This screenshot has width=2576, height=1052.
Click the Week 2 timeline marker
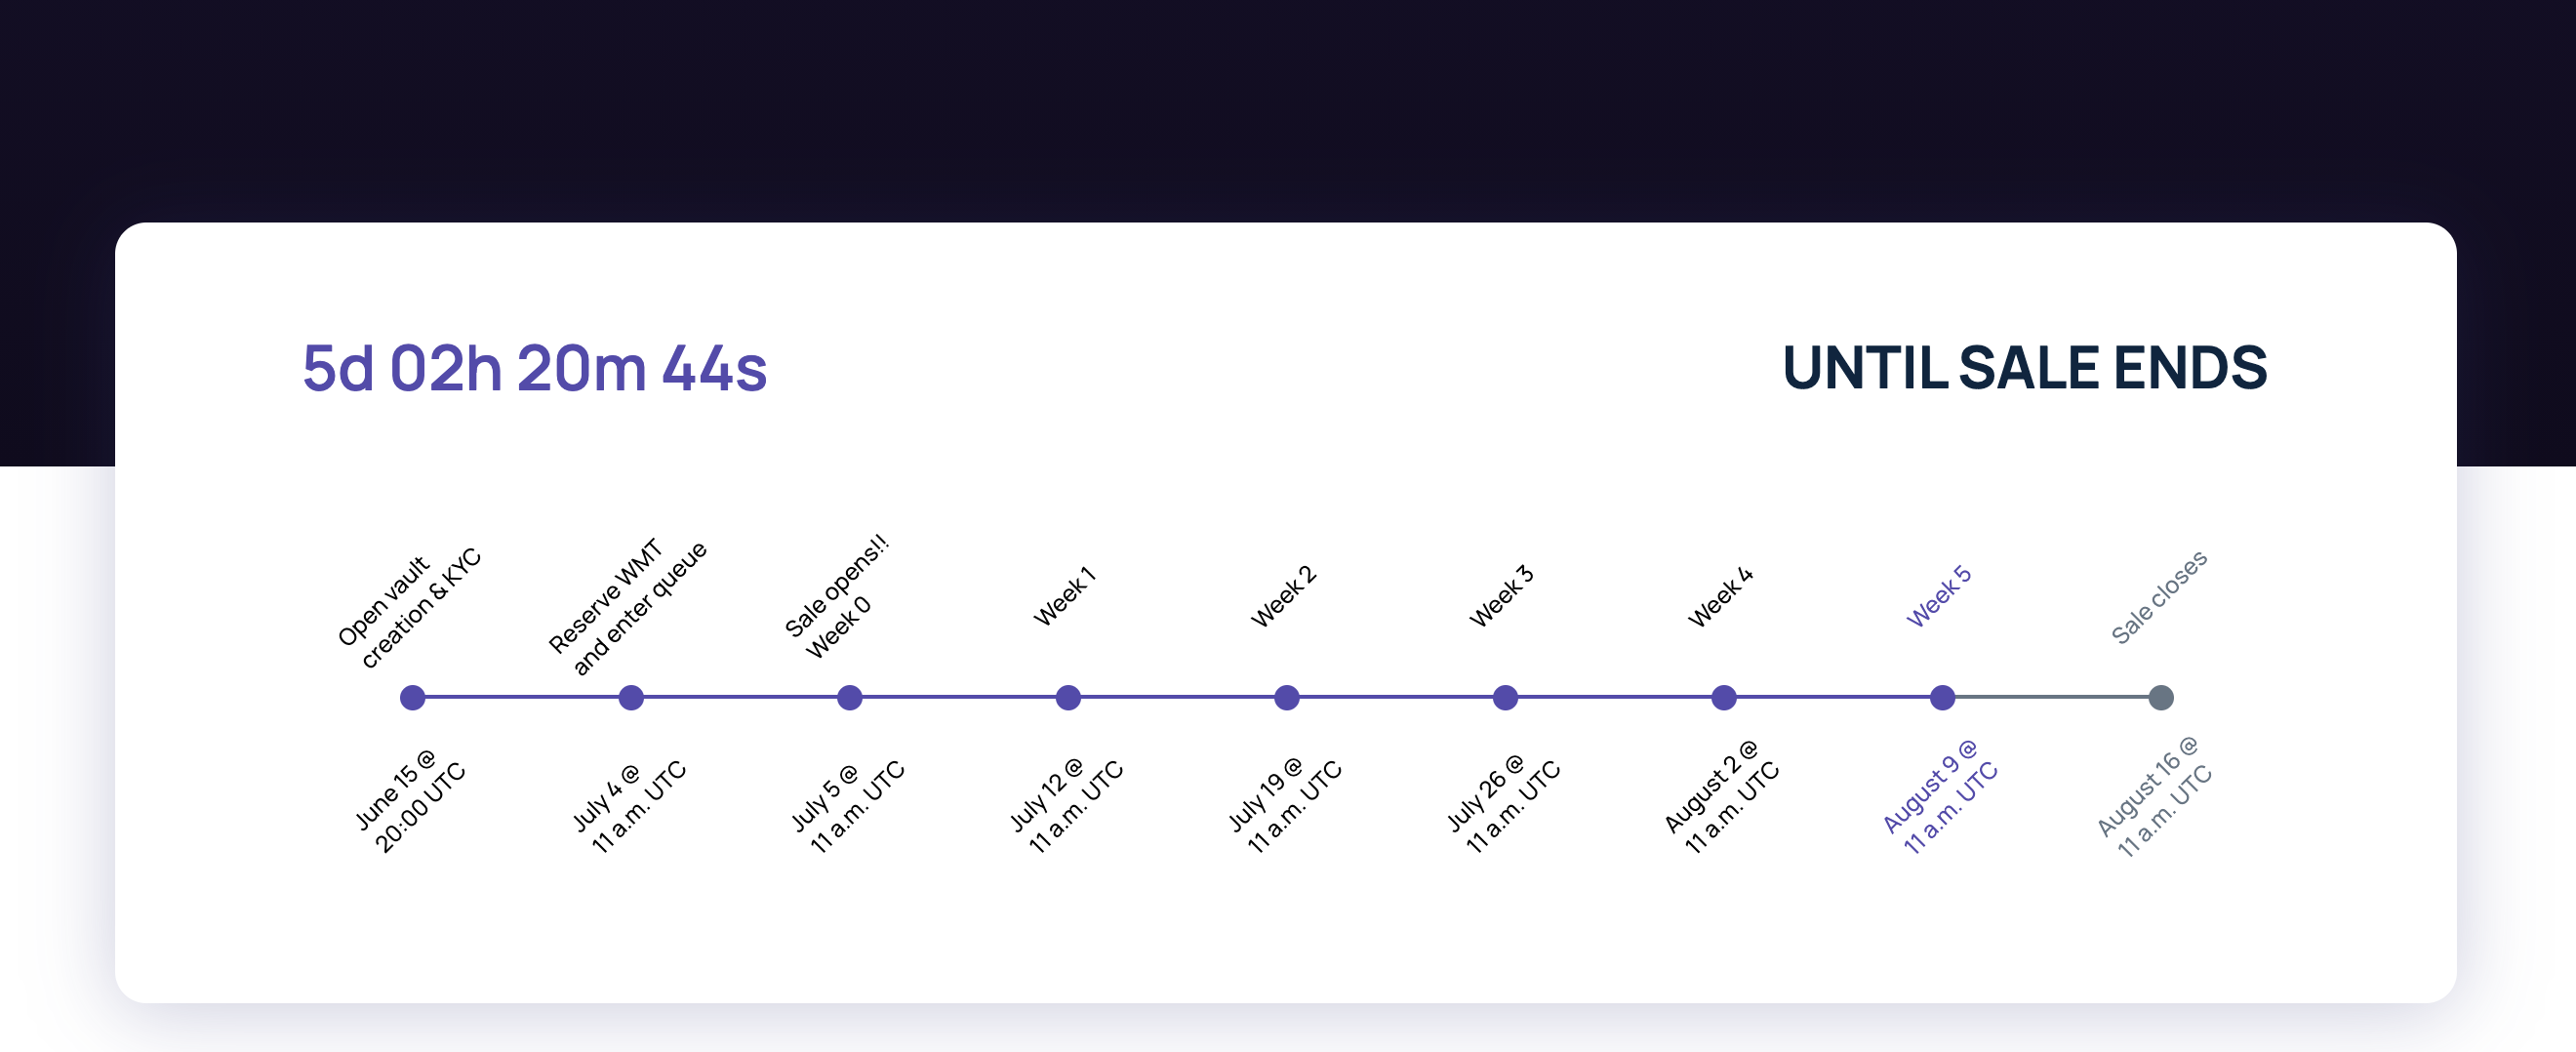click(x=1286, y=697)
